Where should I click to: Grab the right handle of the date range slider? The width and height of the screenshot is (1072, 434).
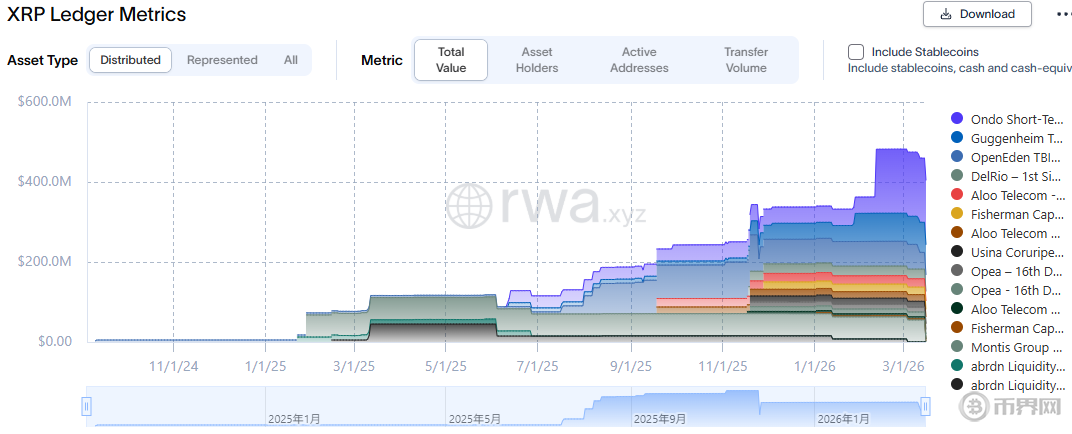[925, 406]
